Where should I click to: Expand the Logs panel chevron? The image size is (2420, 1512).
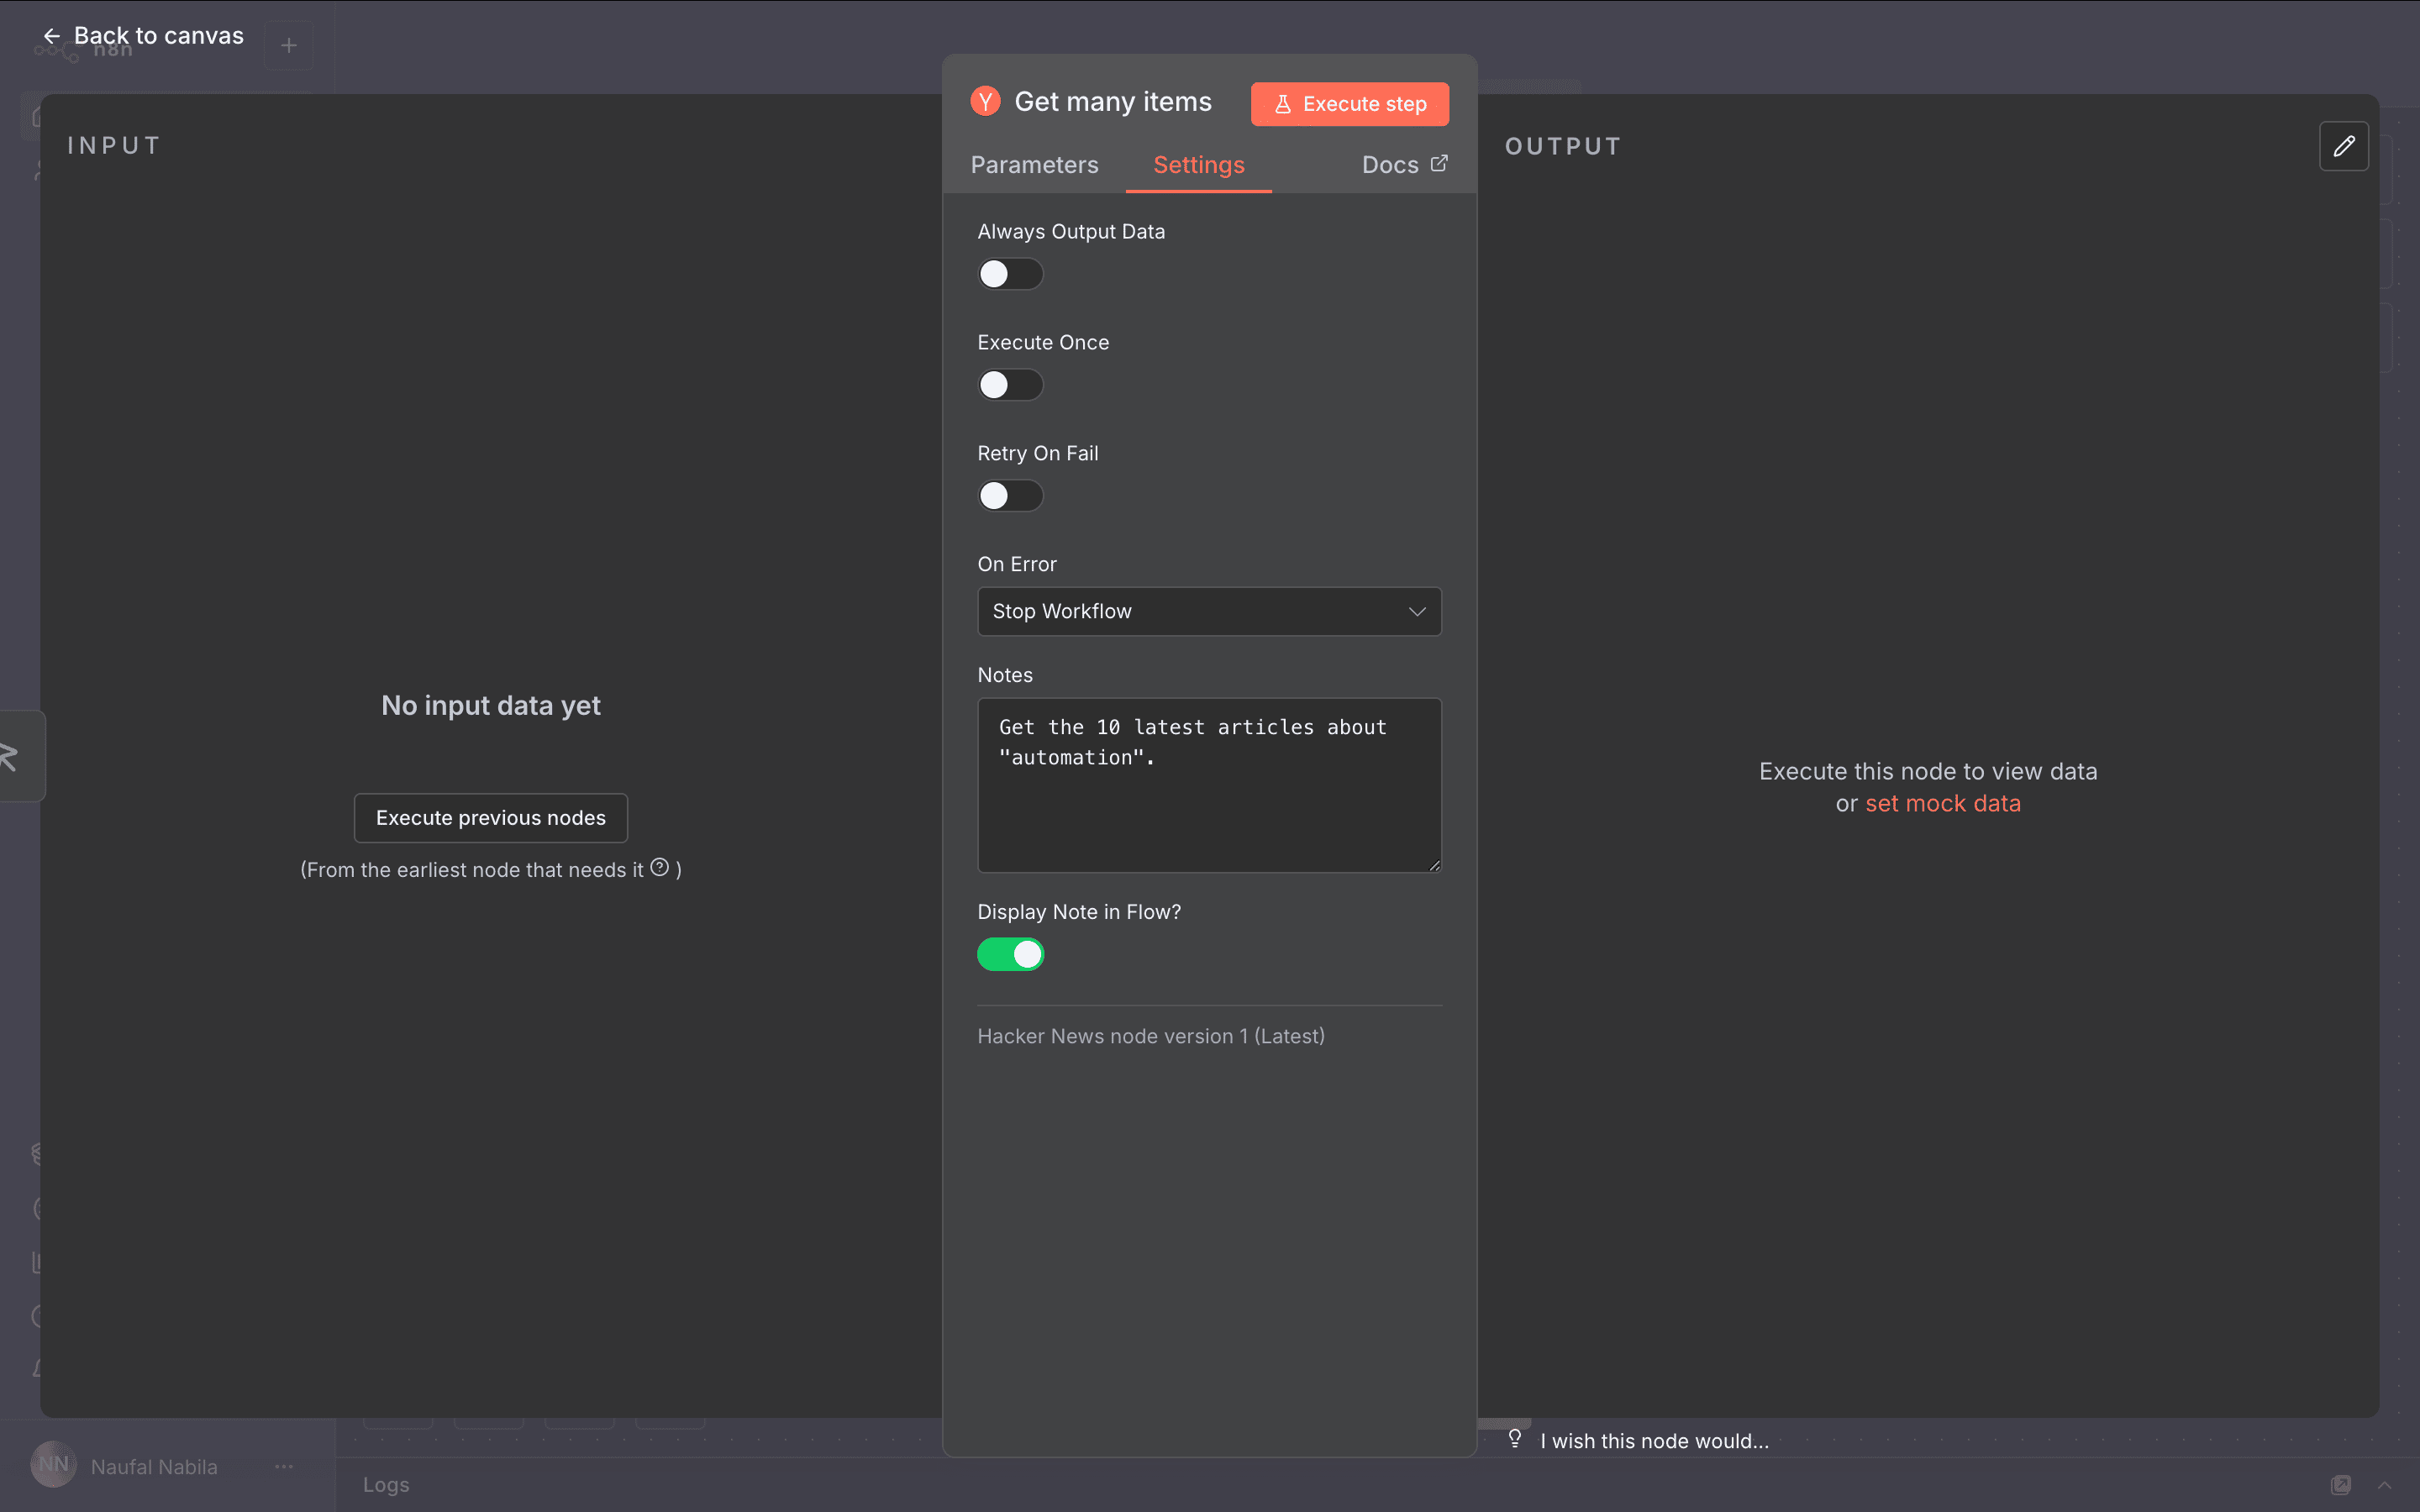(x=2384, y=1485)
